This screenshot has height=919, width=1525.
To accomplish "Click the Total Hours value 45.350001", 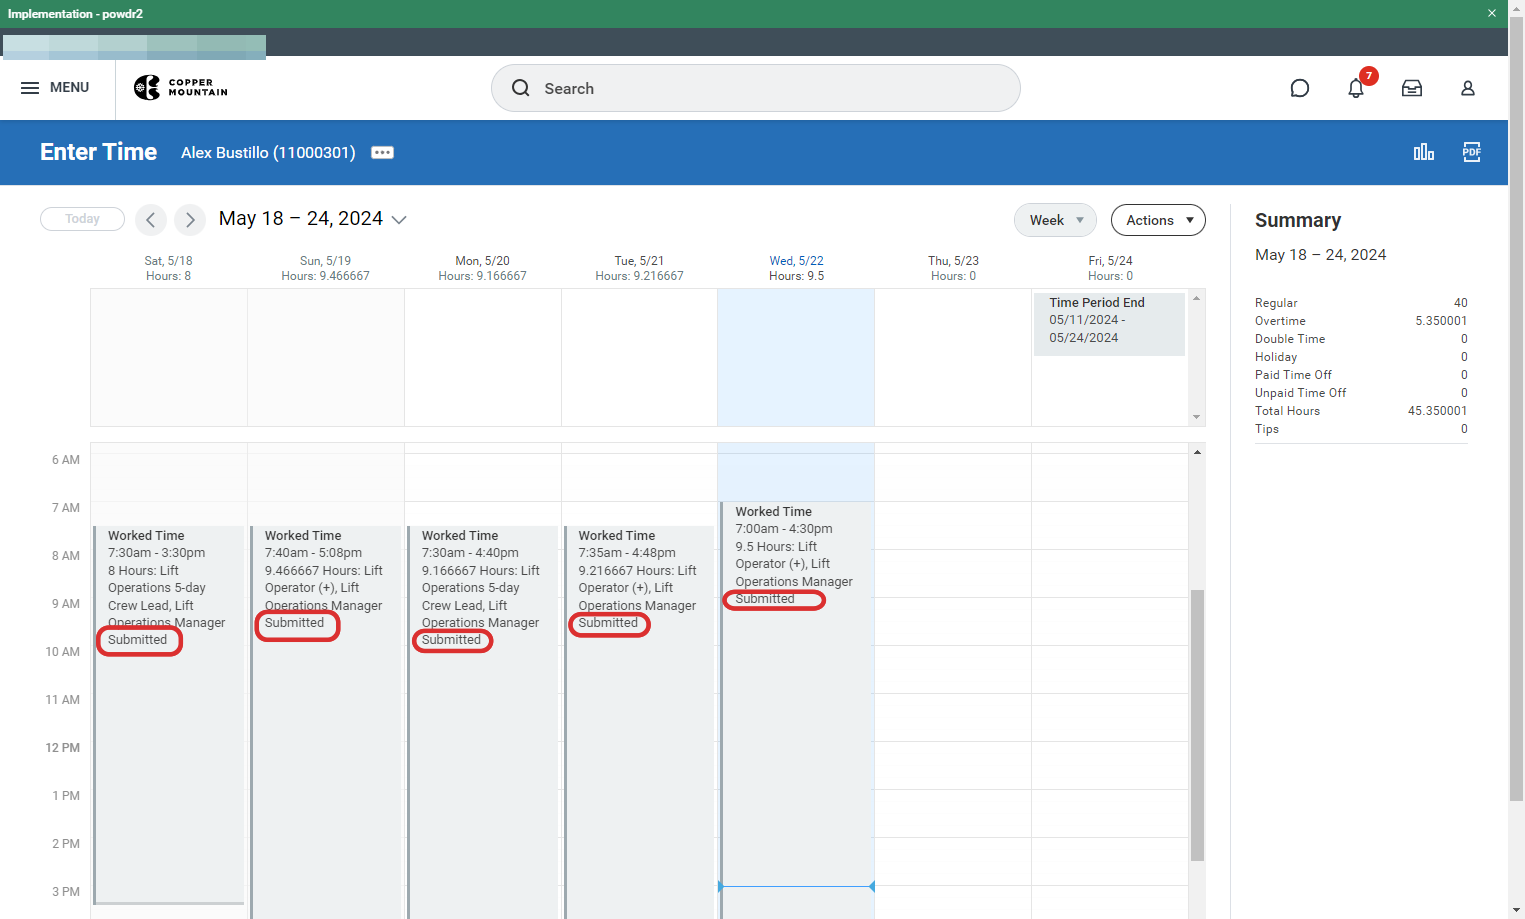I will tap(1437, 411).
